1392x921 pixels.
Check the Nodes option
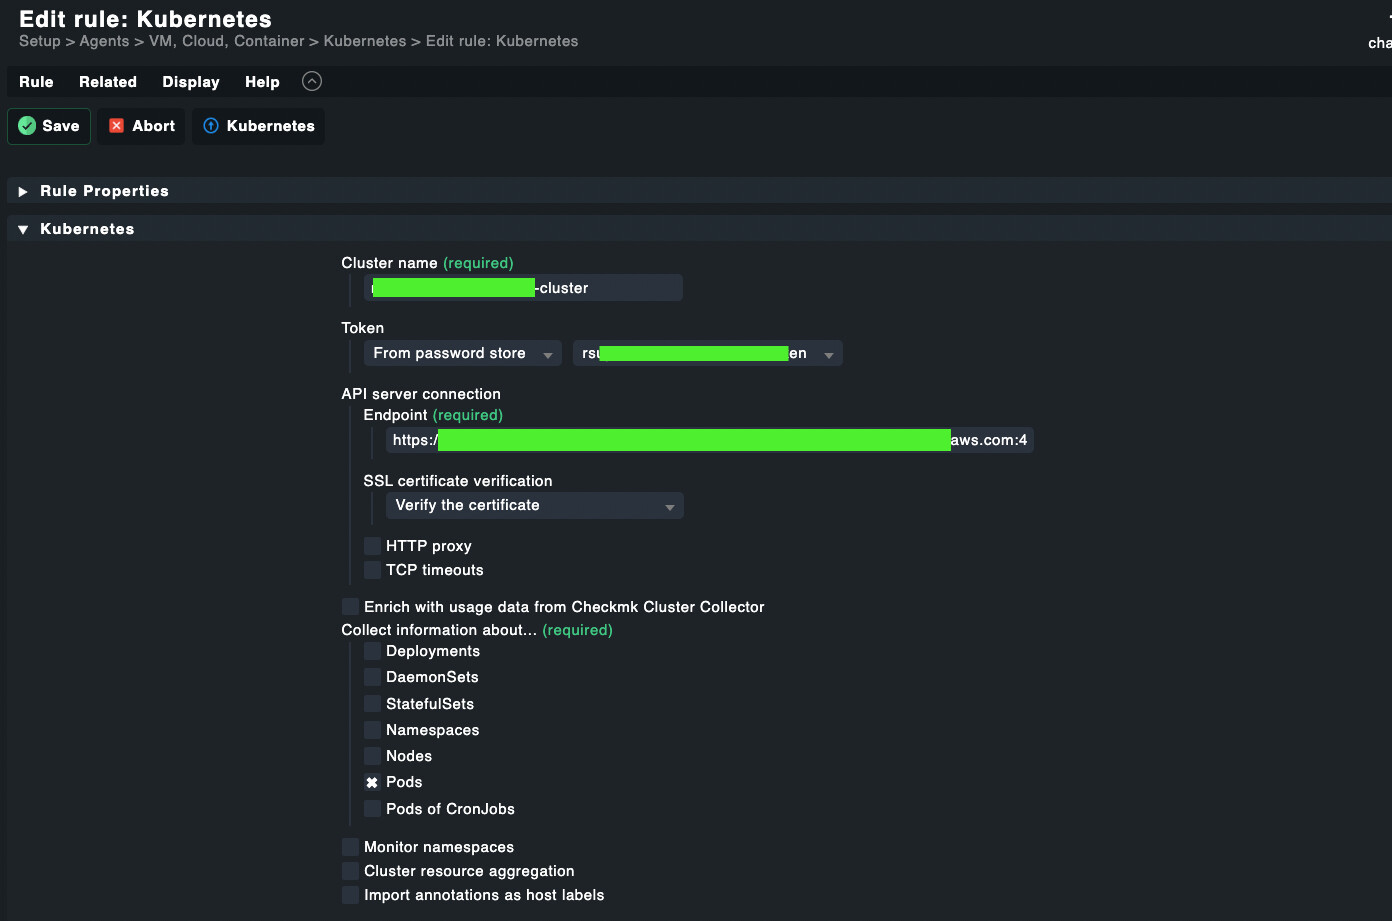(372, 757)
